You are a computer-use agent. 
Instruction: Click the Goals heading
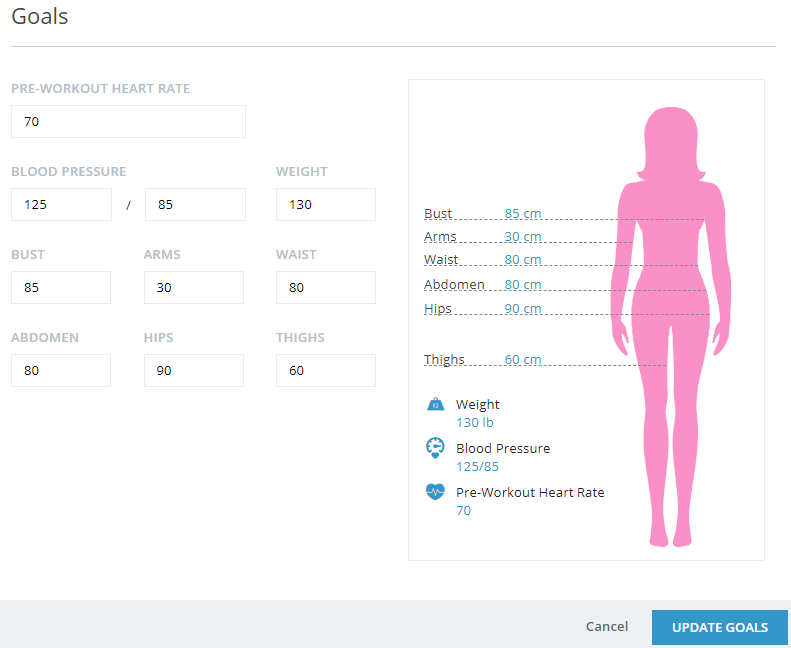[39, 16]
